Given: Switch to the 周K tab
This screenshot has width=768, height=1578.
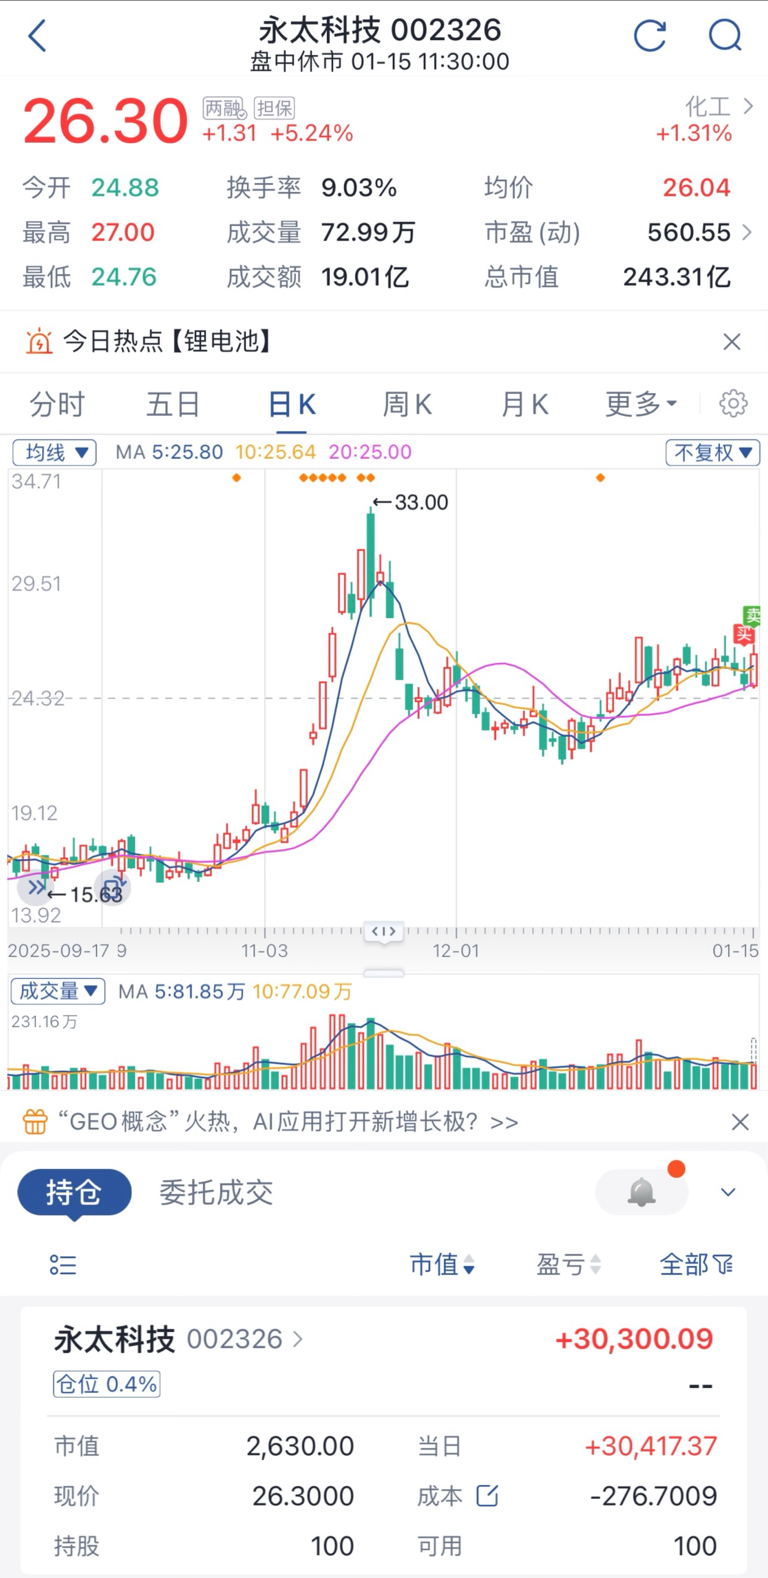Looking at the screenshot, I should pyautogui.click(x=407, y=404).
